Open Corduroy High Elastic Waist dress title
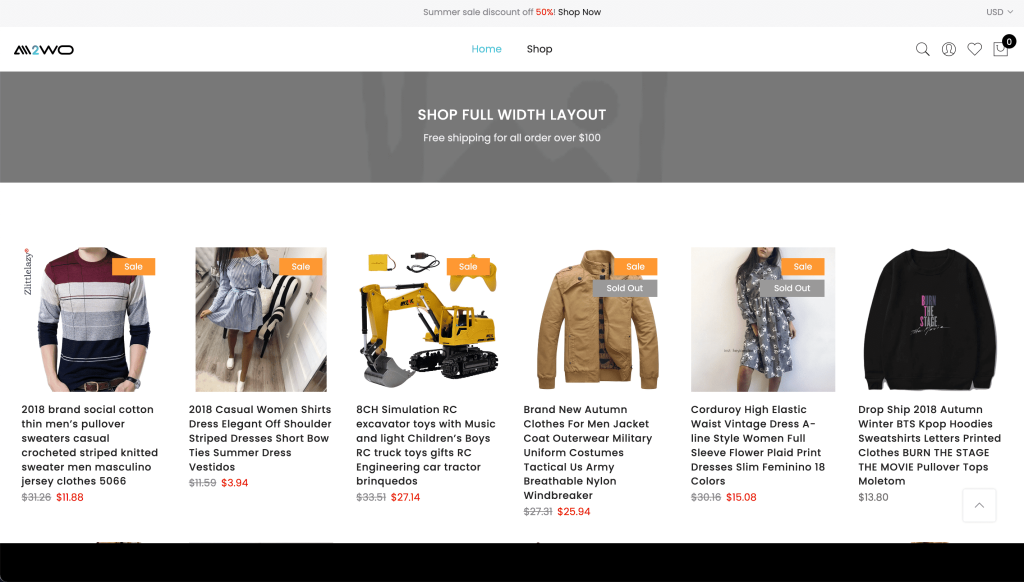Viewport: 1024px width, 582px height. [758, 445]
